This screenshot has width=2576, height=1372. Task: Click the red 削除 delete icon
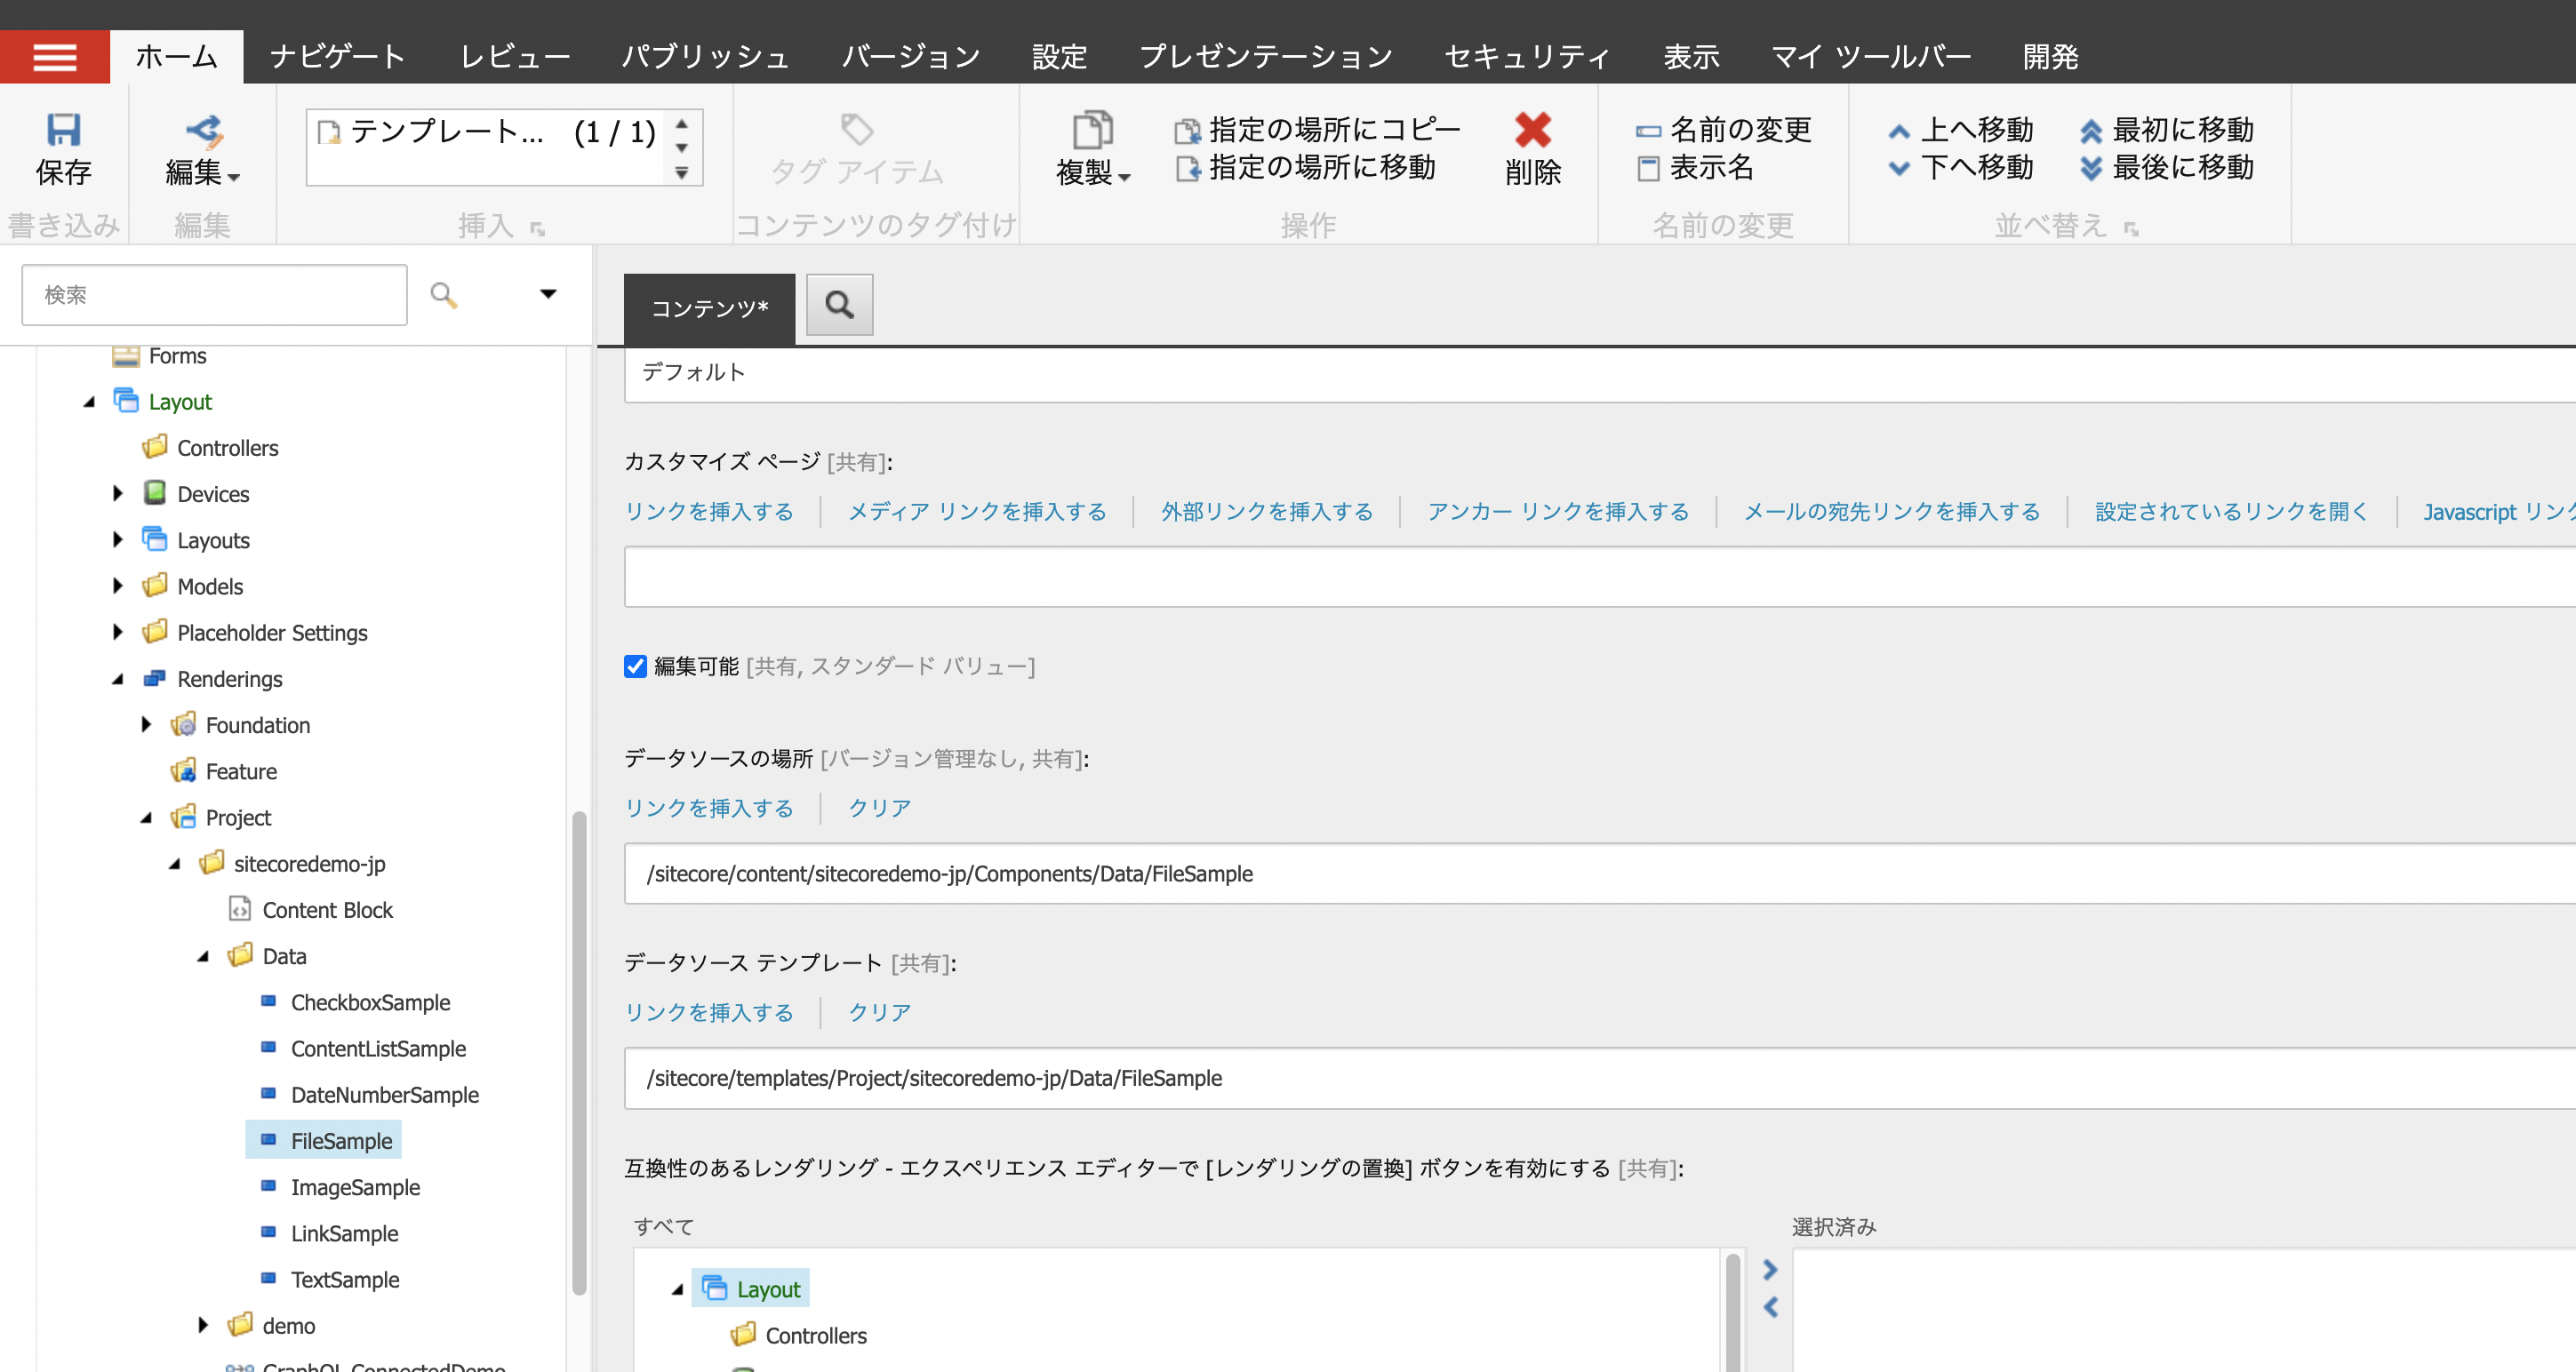click(x=1532, y=130)
